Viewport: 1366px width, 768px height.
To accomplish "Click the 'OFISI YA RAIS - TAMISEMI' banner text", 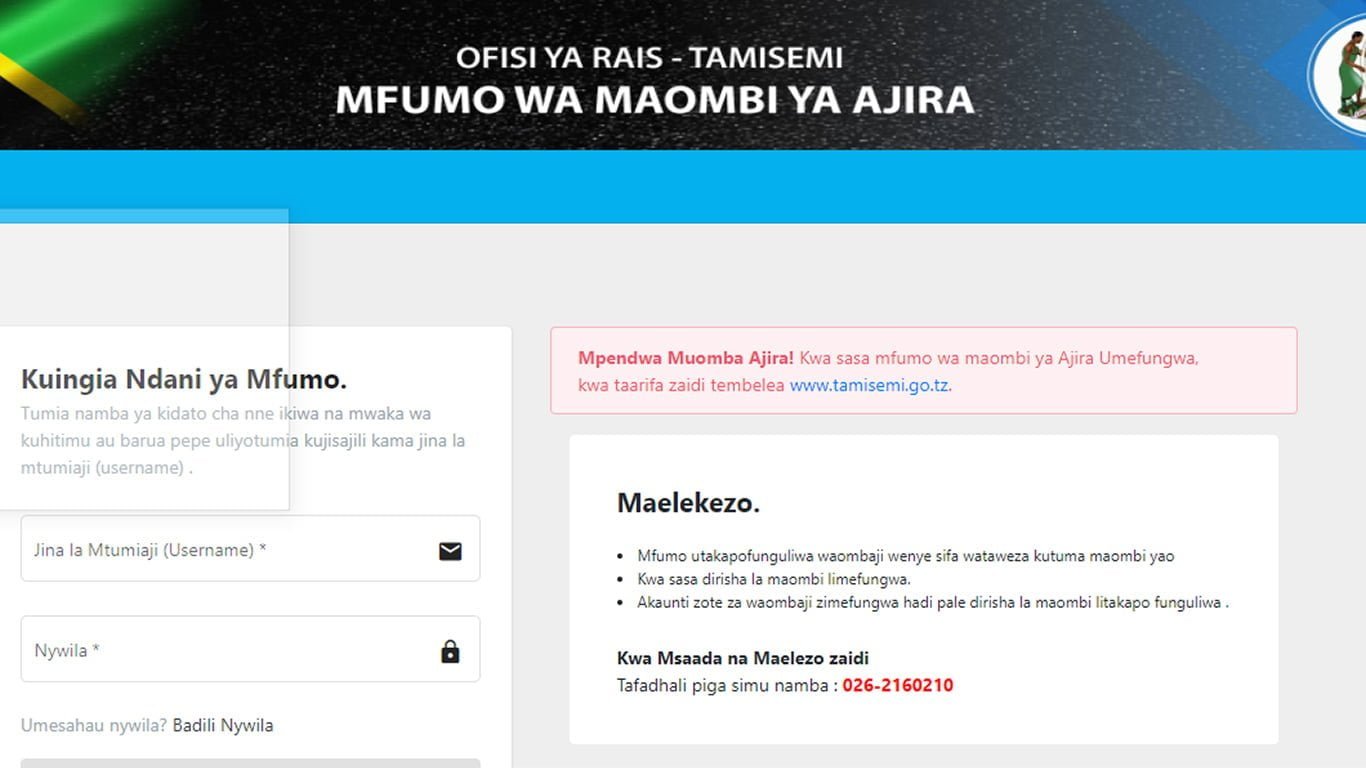I will 649,57.
